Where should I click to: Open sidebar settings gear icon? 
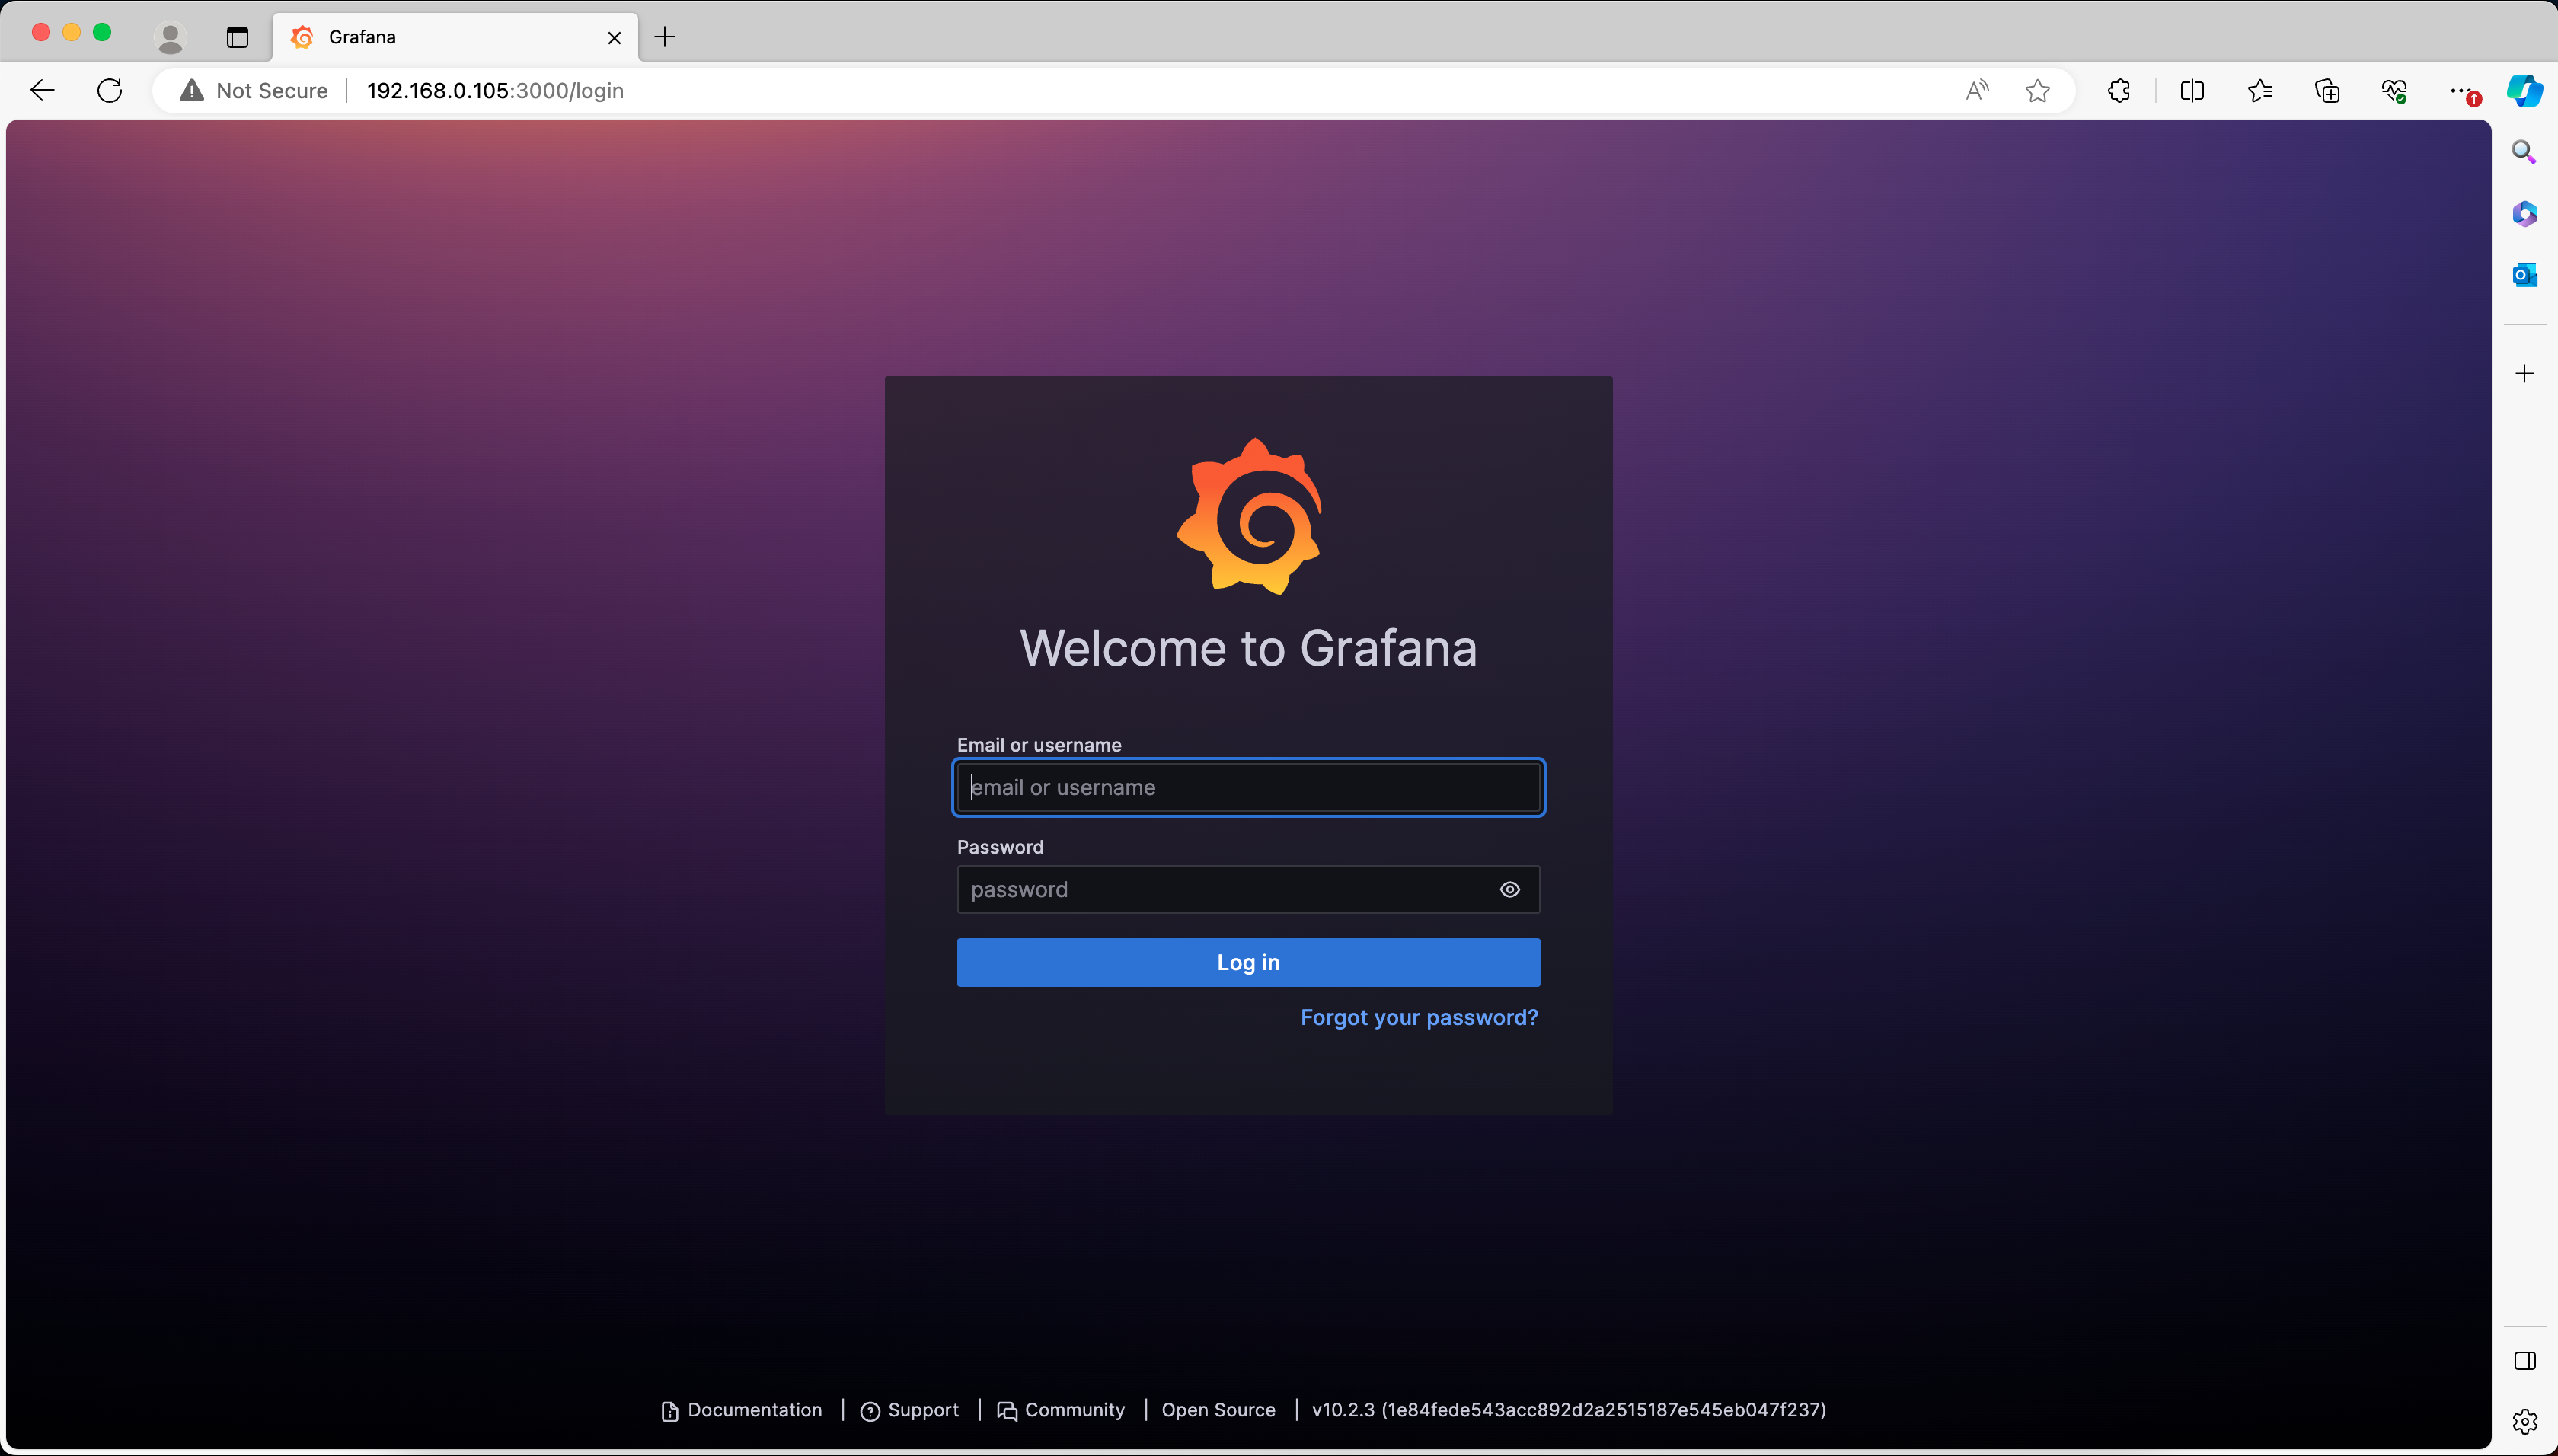click(x=2524, y=1421)
